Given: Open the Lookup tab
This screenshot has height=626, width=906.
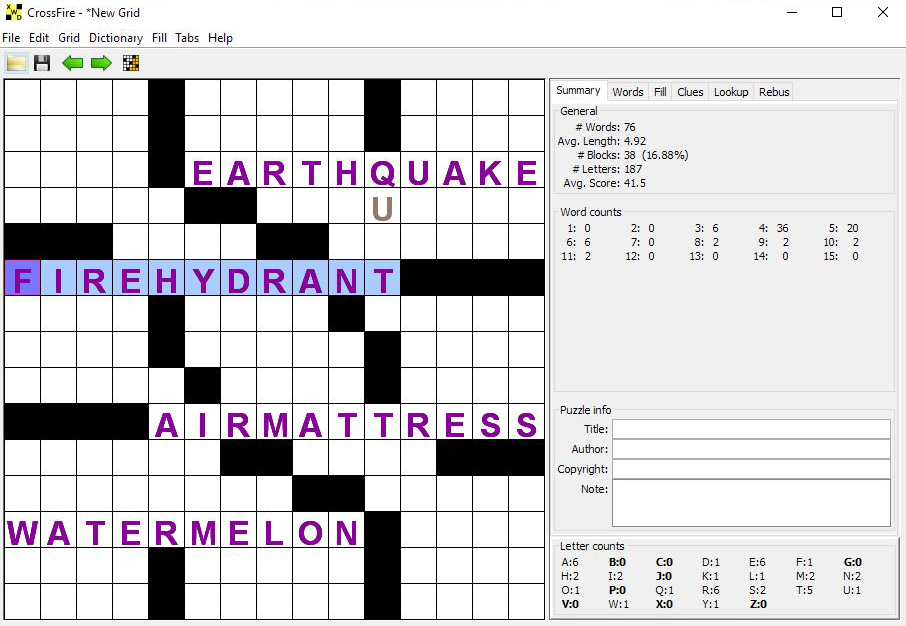Looking at the screenshot, I should (731, 92).
